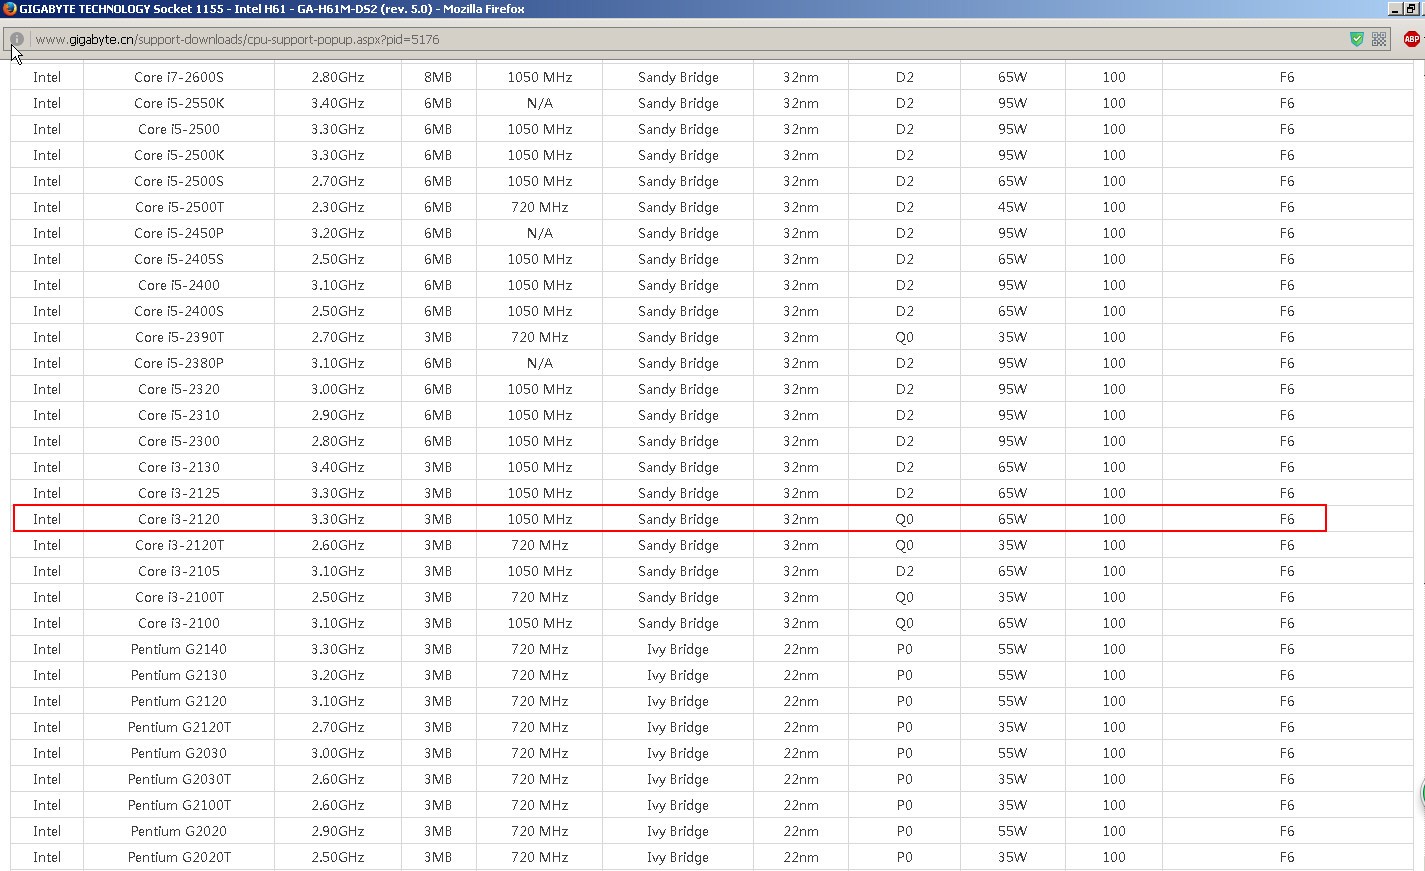Click N/A in the Core i5-2550K row
Viewport: 1425px width, 871px height.
(x=540, y=103)
